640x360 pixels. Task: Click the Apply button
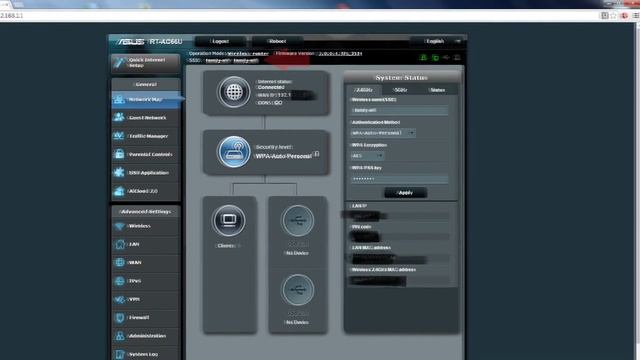coord(405,193)
